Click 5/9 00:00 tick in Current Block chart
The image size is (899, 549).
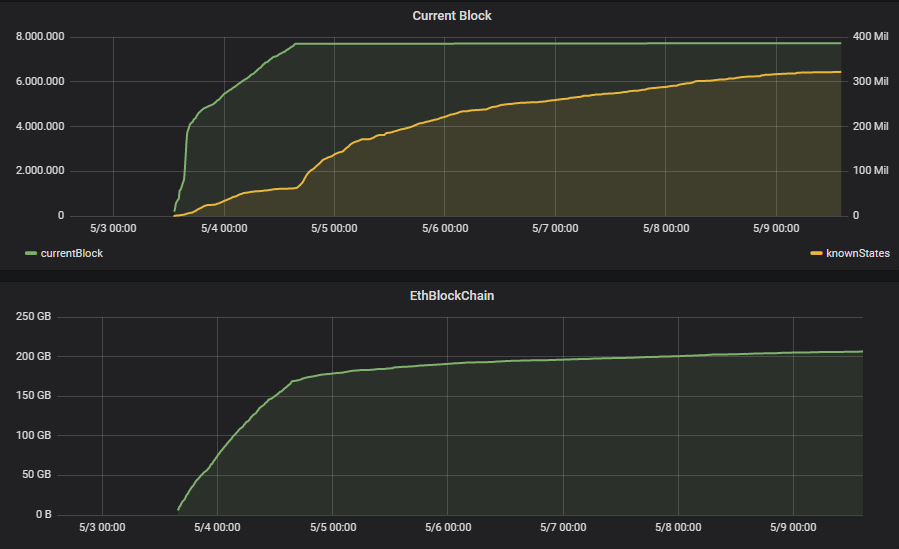[x=776, y=229]
